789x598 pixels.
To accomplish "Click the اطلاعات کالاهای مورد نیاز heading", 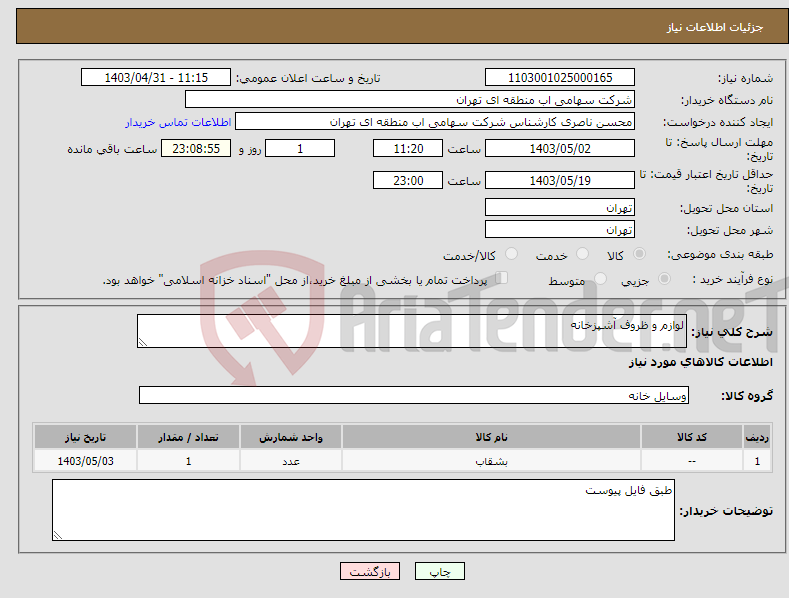I will pyautogui.click(x=700, y=362).
